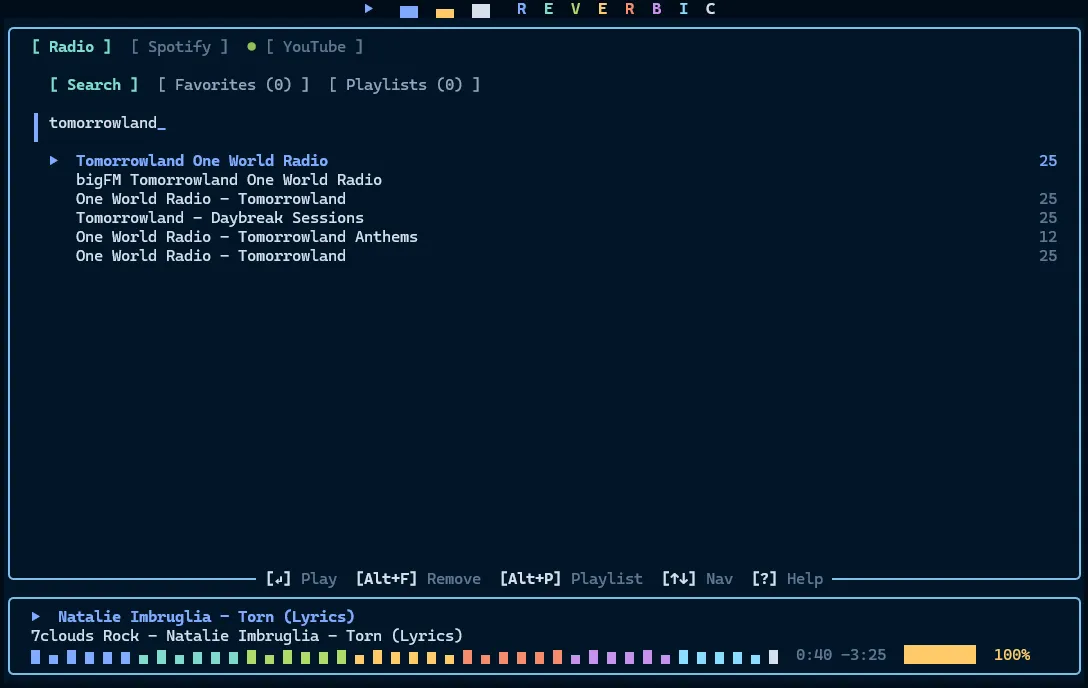
Task: Open the Playlists (0) sub-tab
Action: click(x=405, y=85)
